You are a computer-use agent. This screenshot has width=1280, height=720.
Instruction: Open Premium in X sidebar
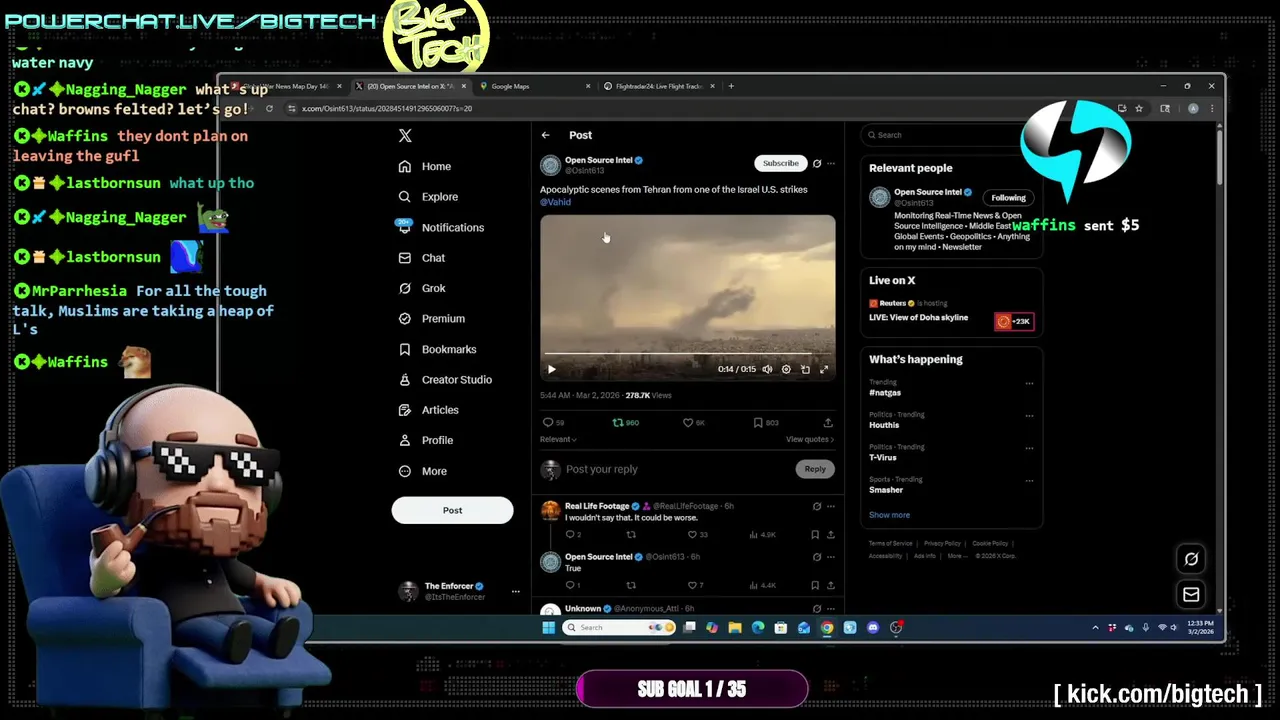pos(431,319)
